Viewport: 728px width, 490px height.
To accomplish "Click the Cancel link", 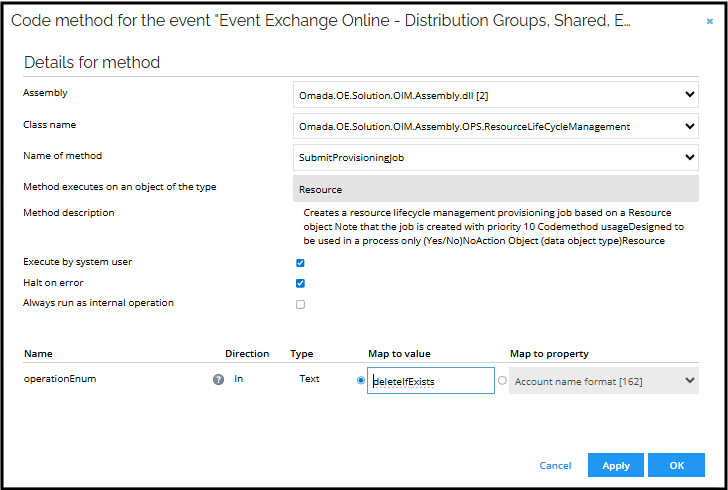I will tap(555, 466).
